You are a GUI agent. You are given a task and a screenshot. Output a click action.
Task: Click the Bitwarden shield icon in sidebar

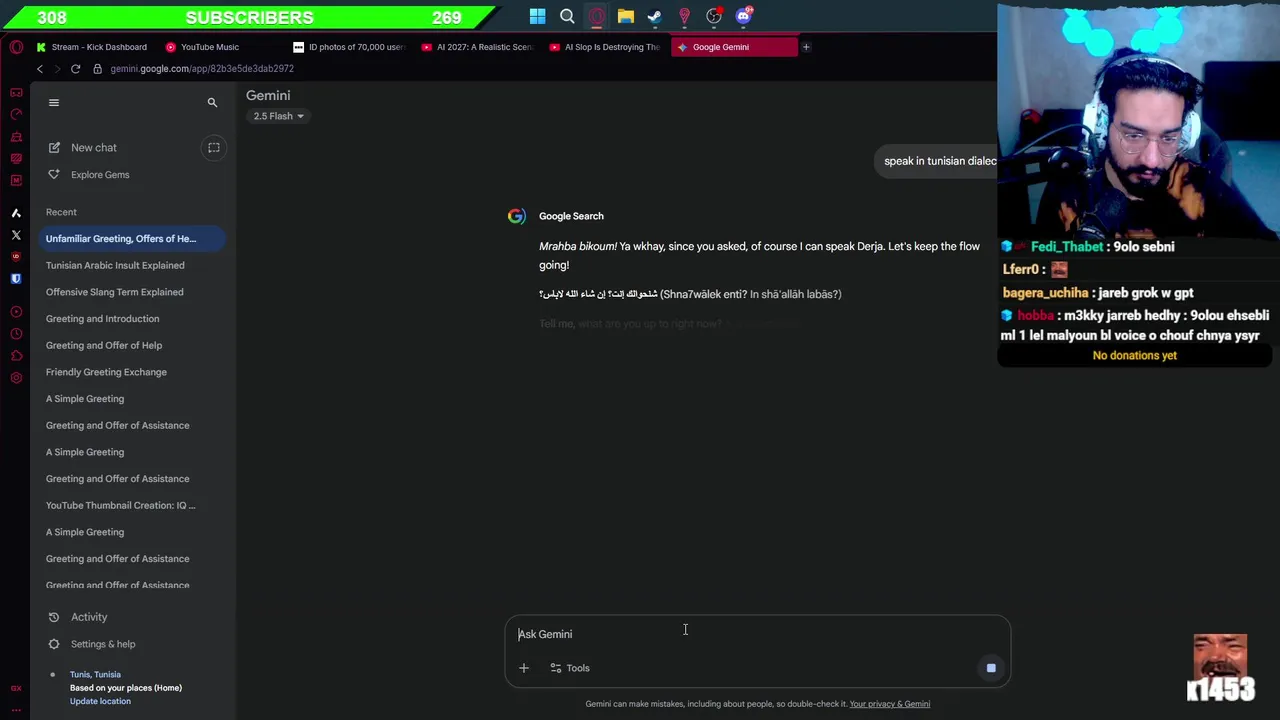coord(16,279)
